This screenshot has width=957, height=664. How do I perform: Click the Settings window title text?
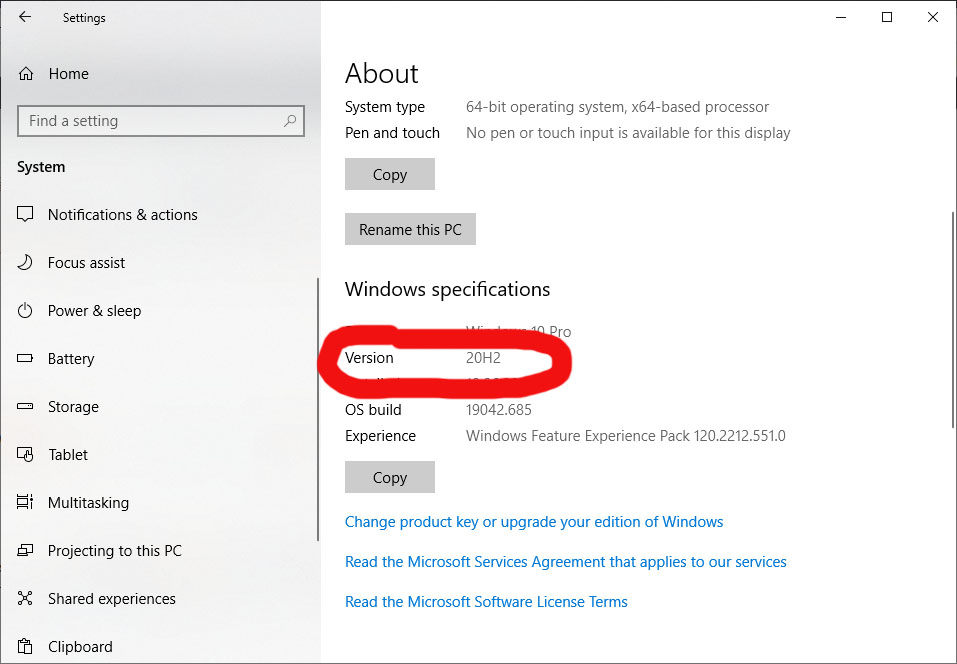coord(84,18)
